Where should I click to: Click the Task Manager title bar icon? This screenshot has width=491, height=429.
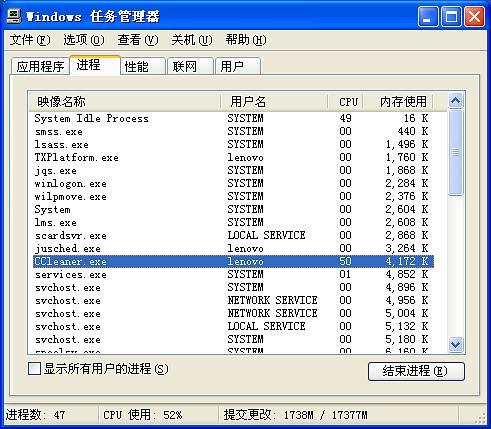pos(14,16)
